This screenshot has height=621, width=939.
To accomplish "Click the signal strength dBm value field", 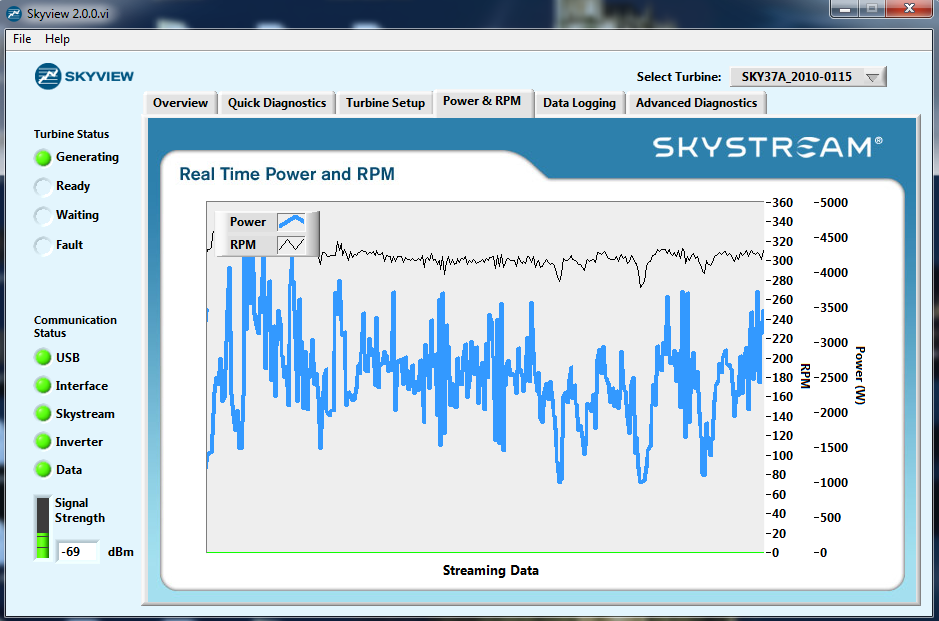I will click(x=76, y=552).
